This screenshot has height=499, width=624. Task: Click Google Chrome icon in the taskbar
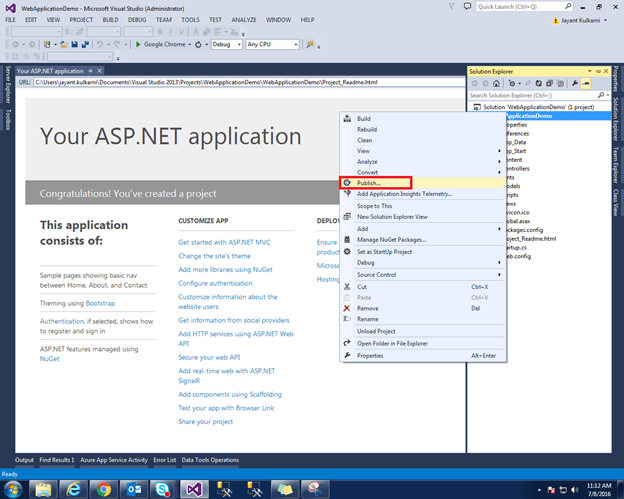102,488
